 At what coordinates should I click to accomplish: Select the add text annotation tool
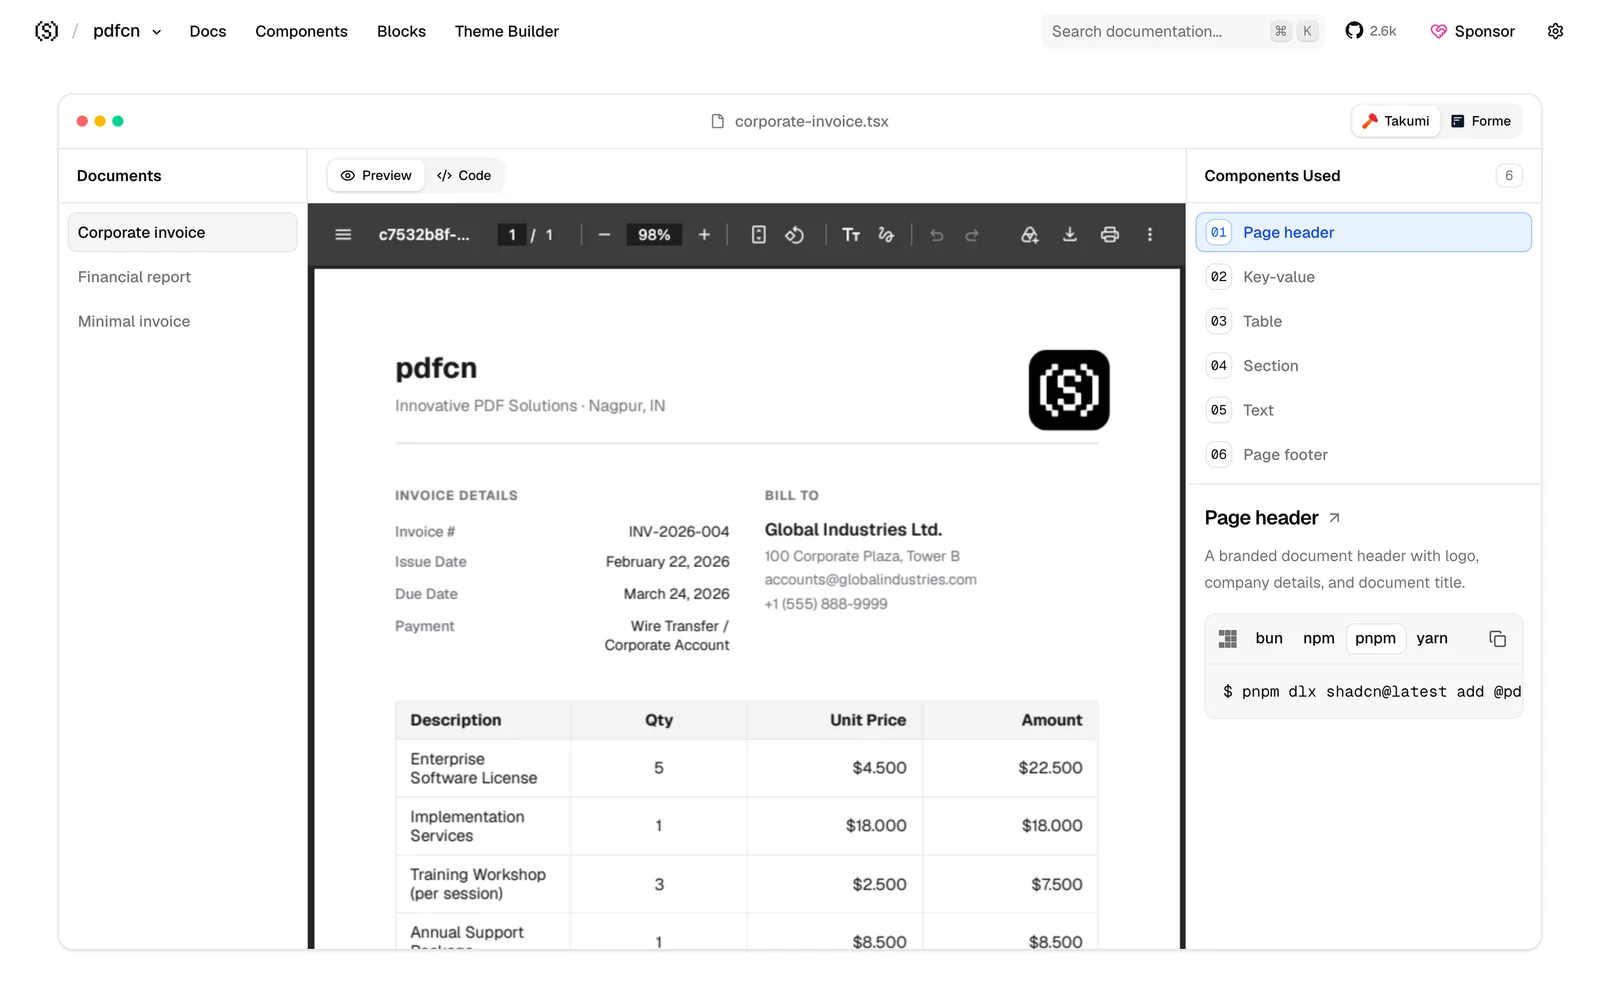(x=851, y=235)
